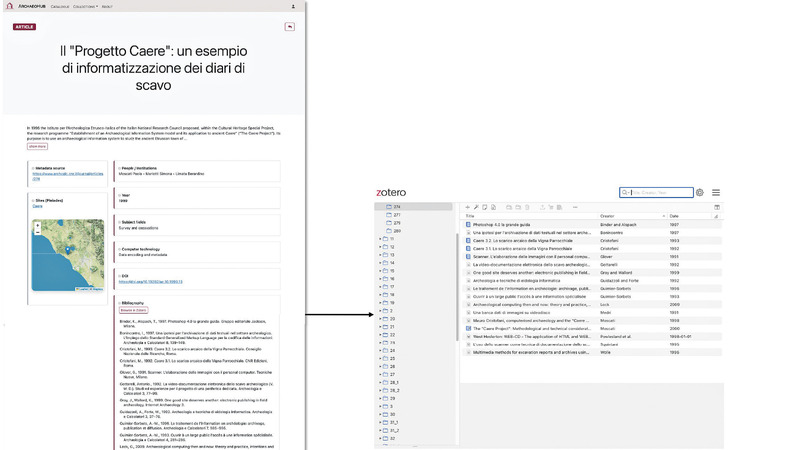Click the more actions dash icon in Zotero toolbar
This screenshot has width=800, height=450.
tap(575, 207)
